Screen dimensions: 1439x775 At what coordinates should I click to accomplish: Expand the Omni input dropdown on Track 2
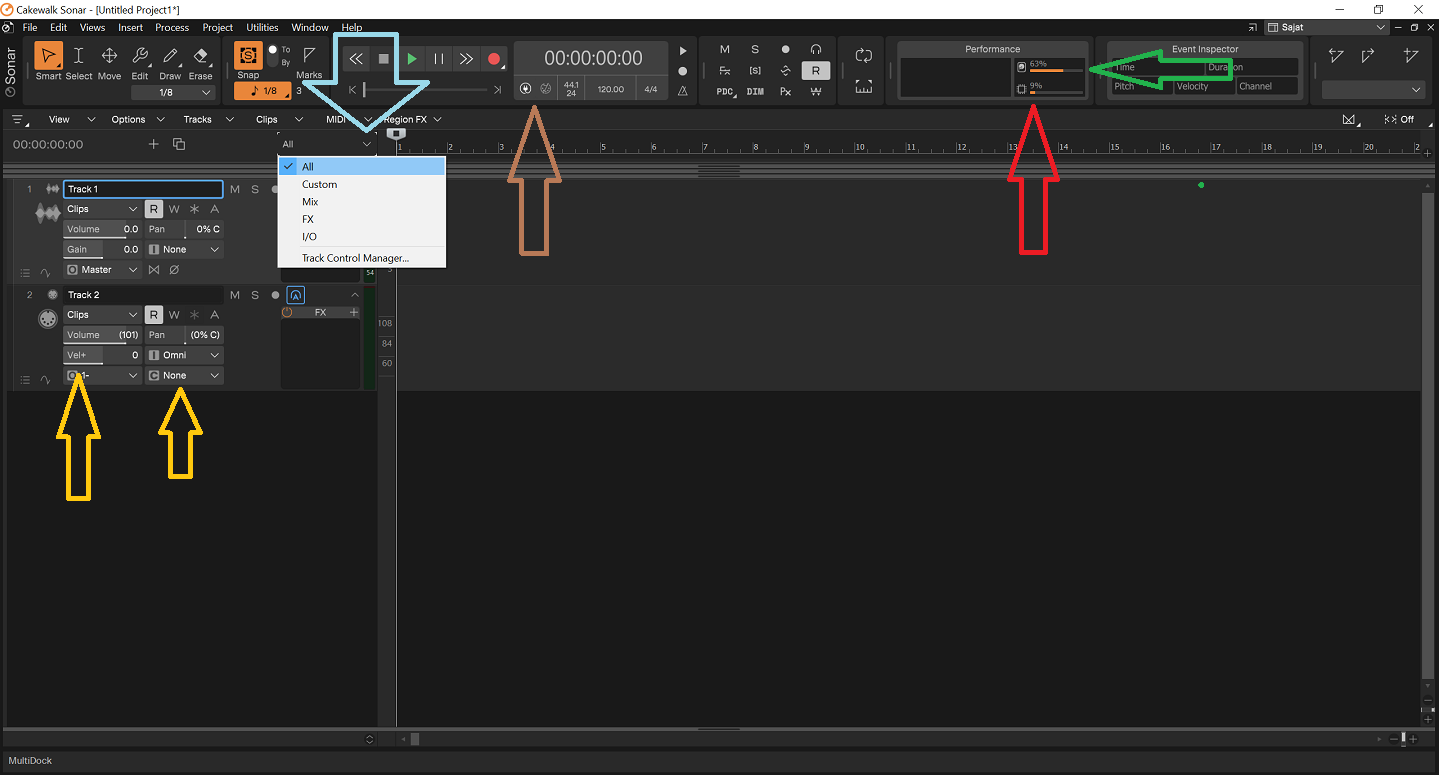point(184,355)
